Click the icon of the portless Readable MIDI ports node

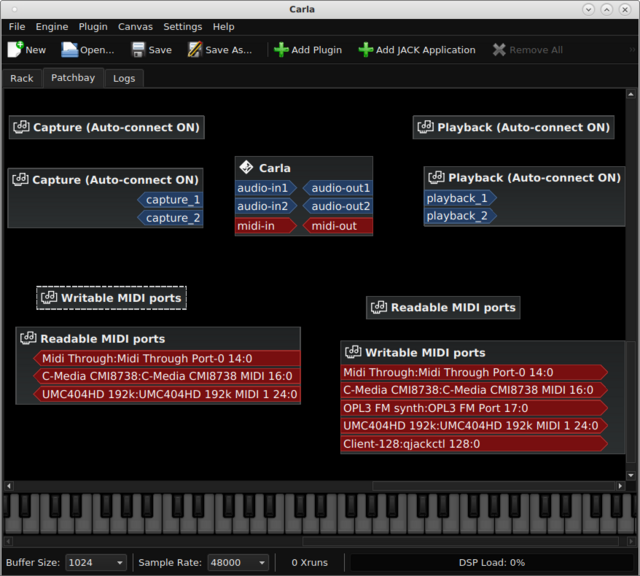[379, 307]
